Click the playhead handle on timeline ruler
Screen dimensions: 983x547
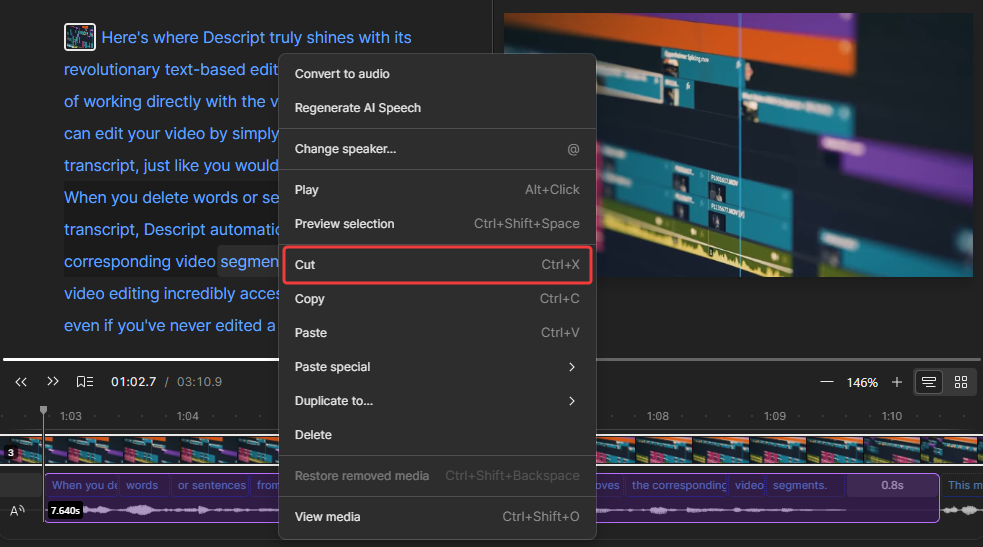(43, 410)
